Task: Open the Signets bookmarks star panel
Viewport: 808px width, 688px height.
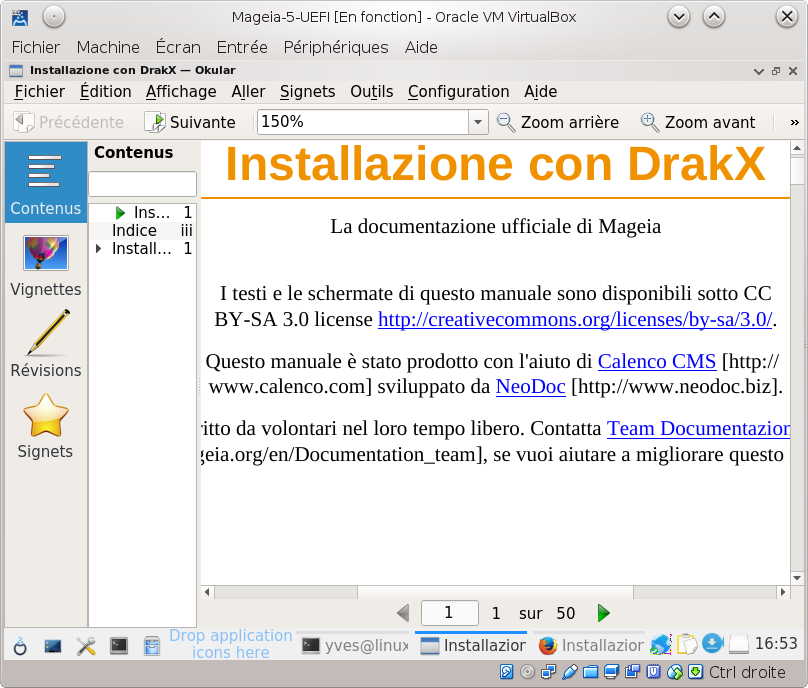Action: 45,427
